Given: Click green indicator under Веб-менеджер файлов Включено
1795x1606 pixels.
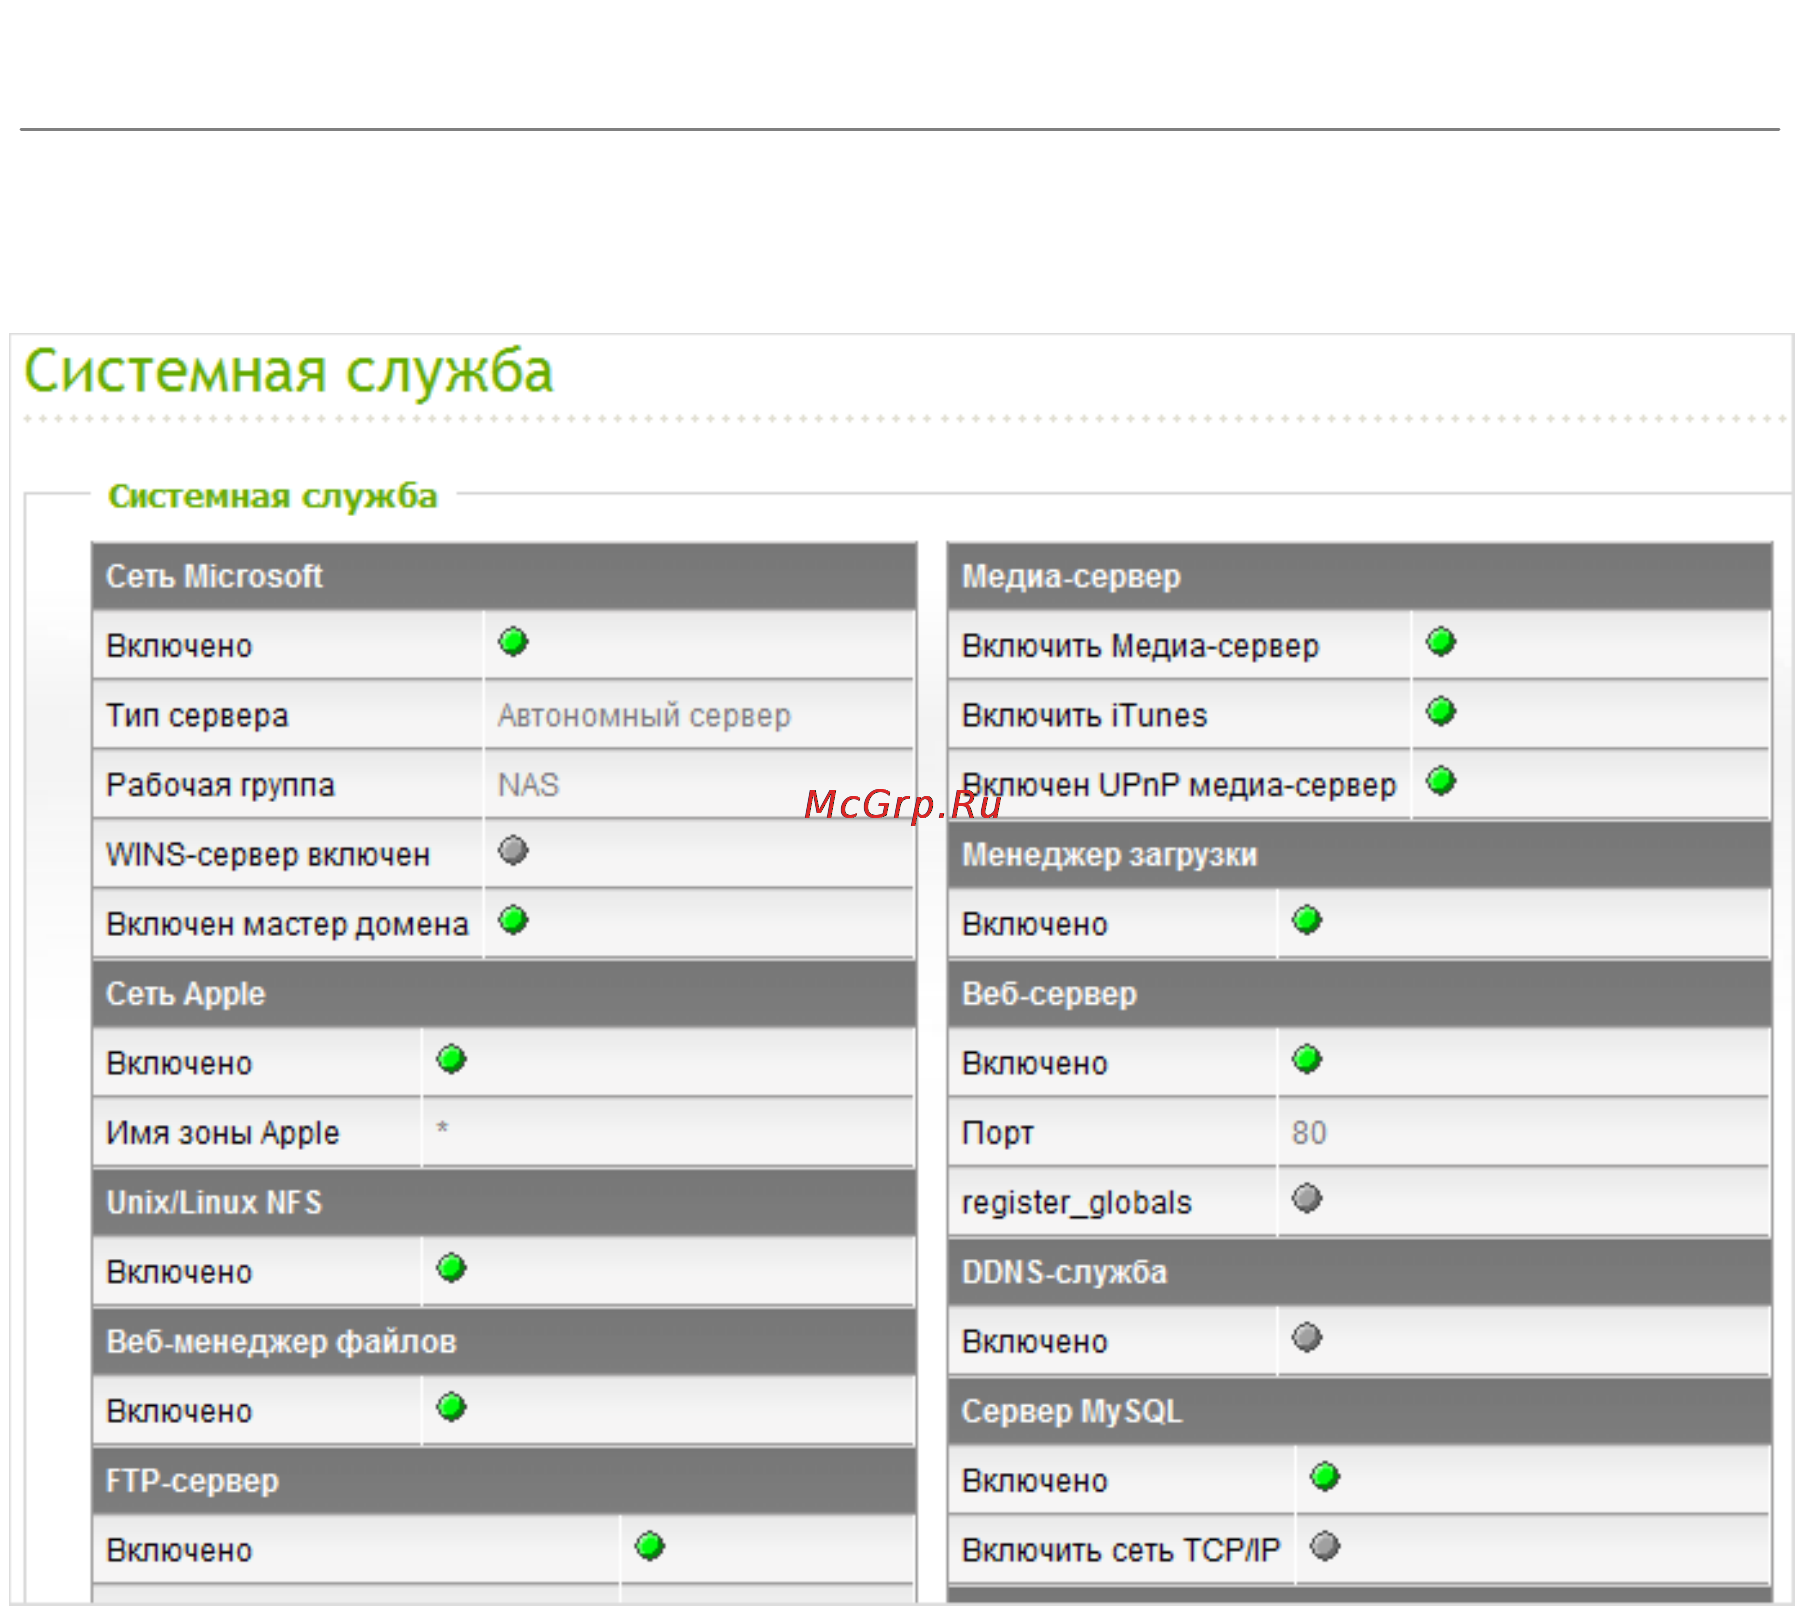Looking at the screenshot, I should click(452, 1406).
